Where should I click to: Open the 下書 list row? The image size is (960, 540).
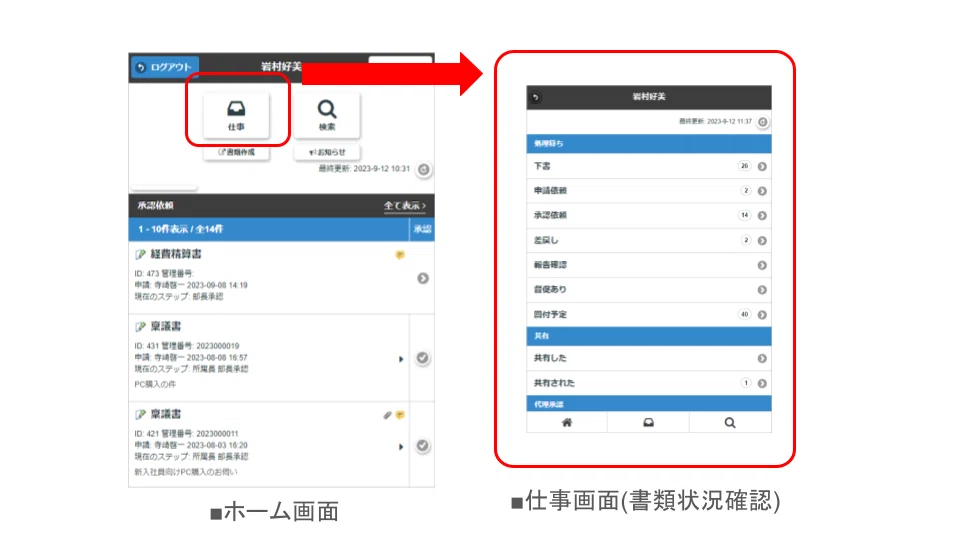click(649, 167)
